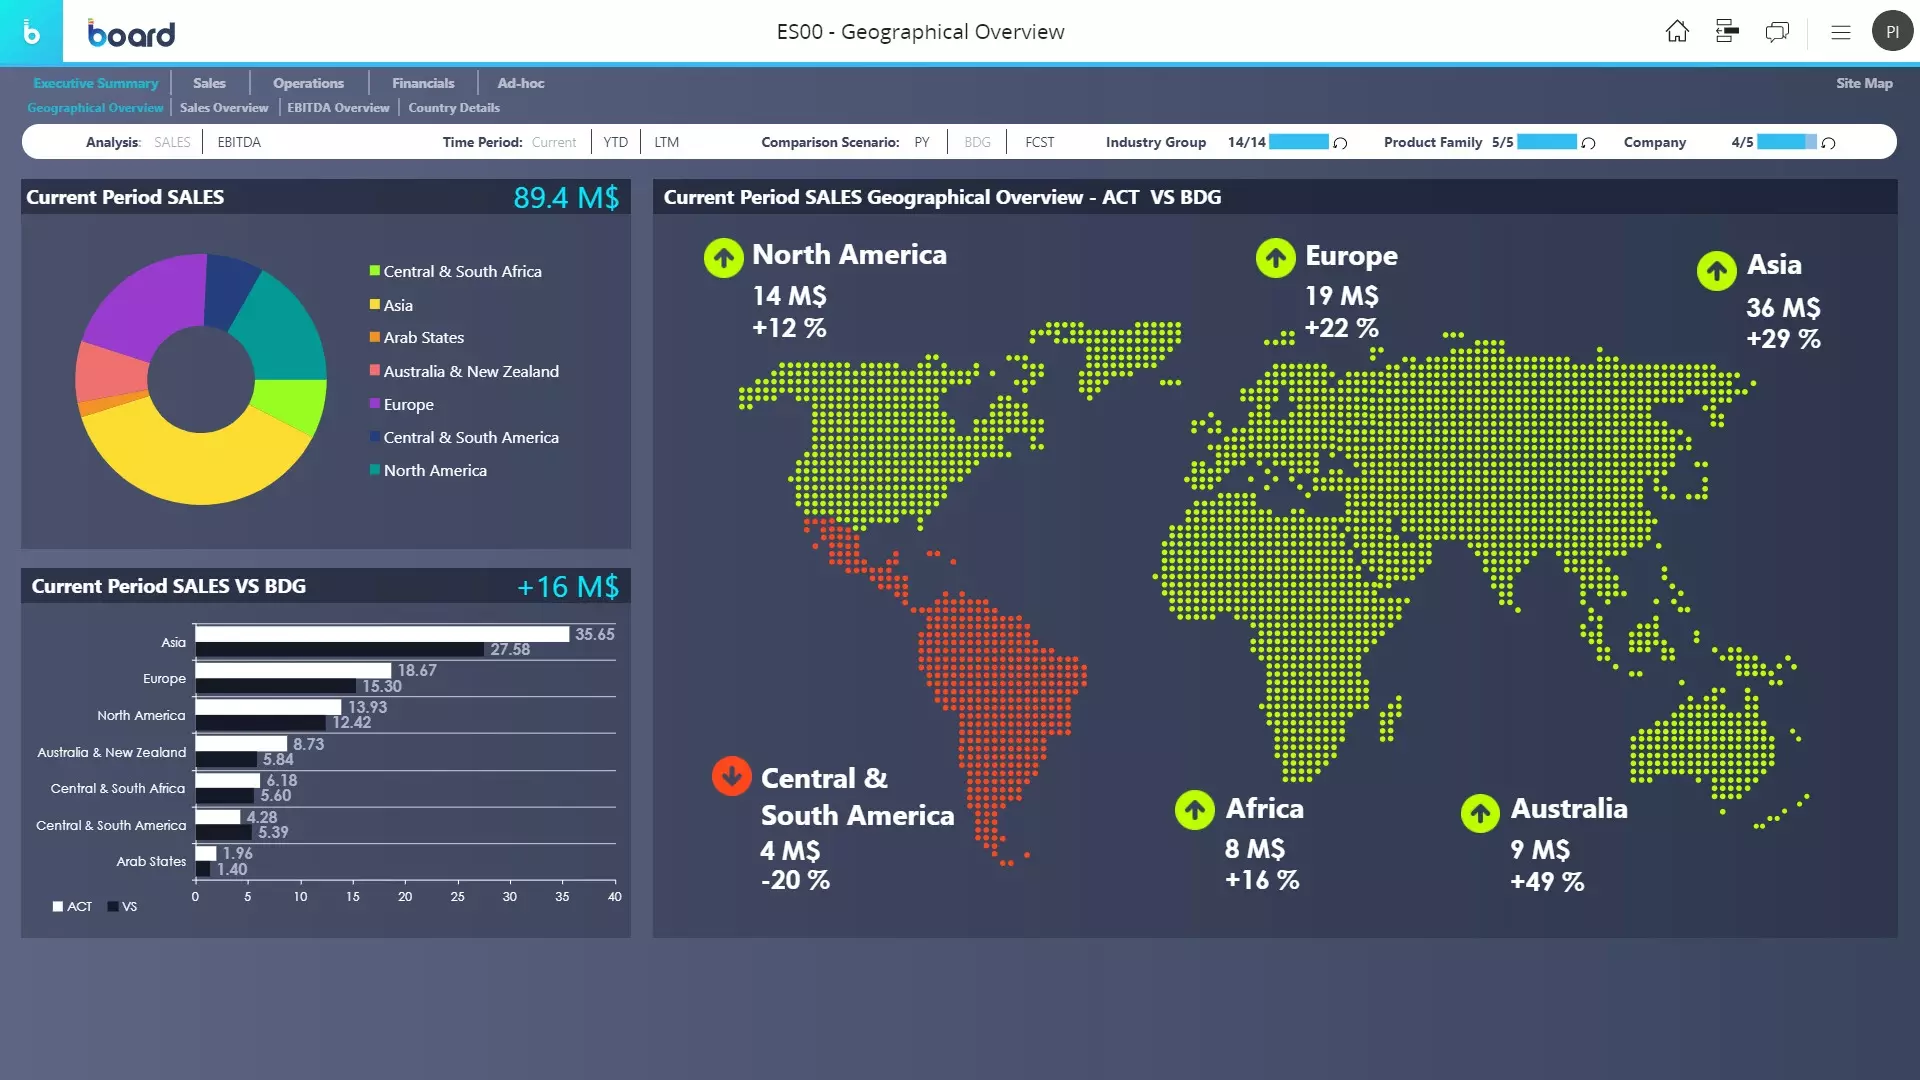Click the North America green up arrow
The image size is (1920, 1080).
(x=723, y=258)
